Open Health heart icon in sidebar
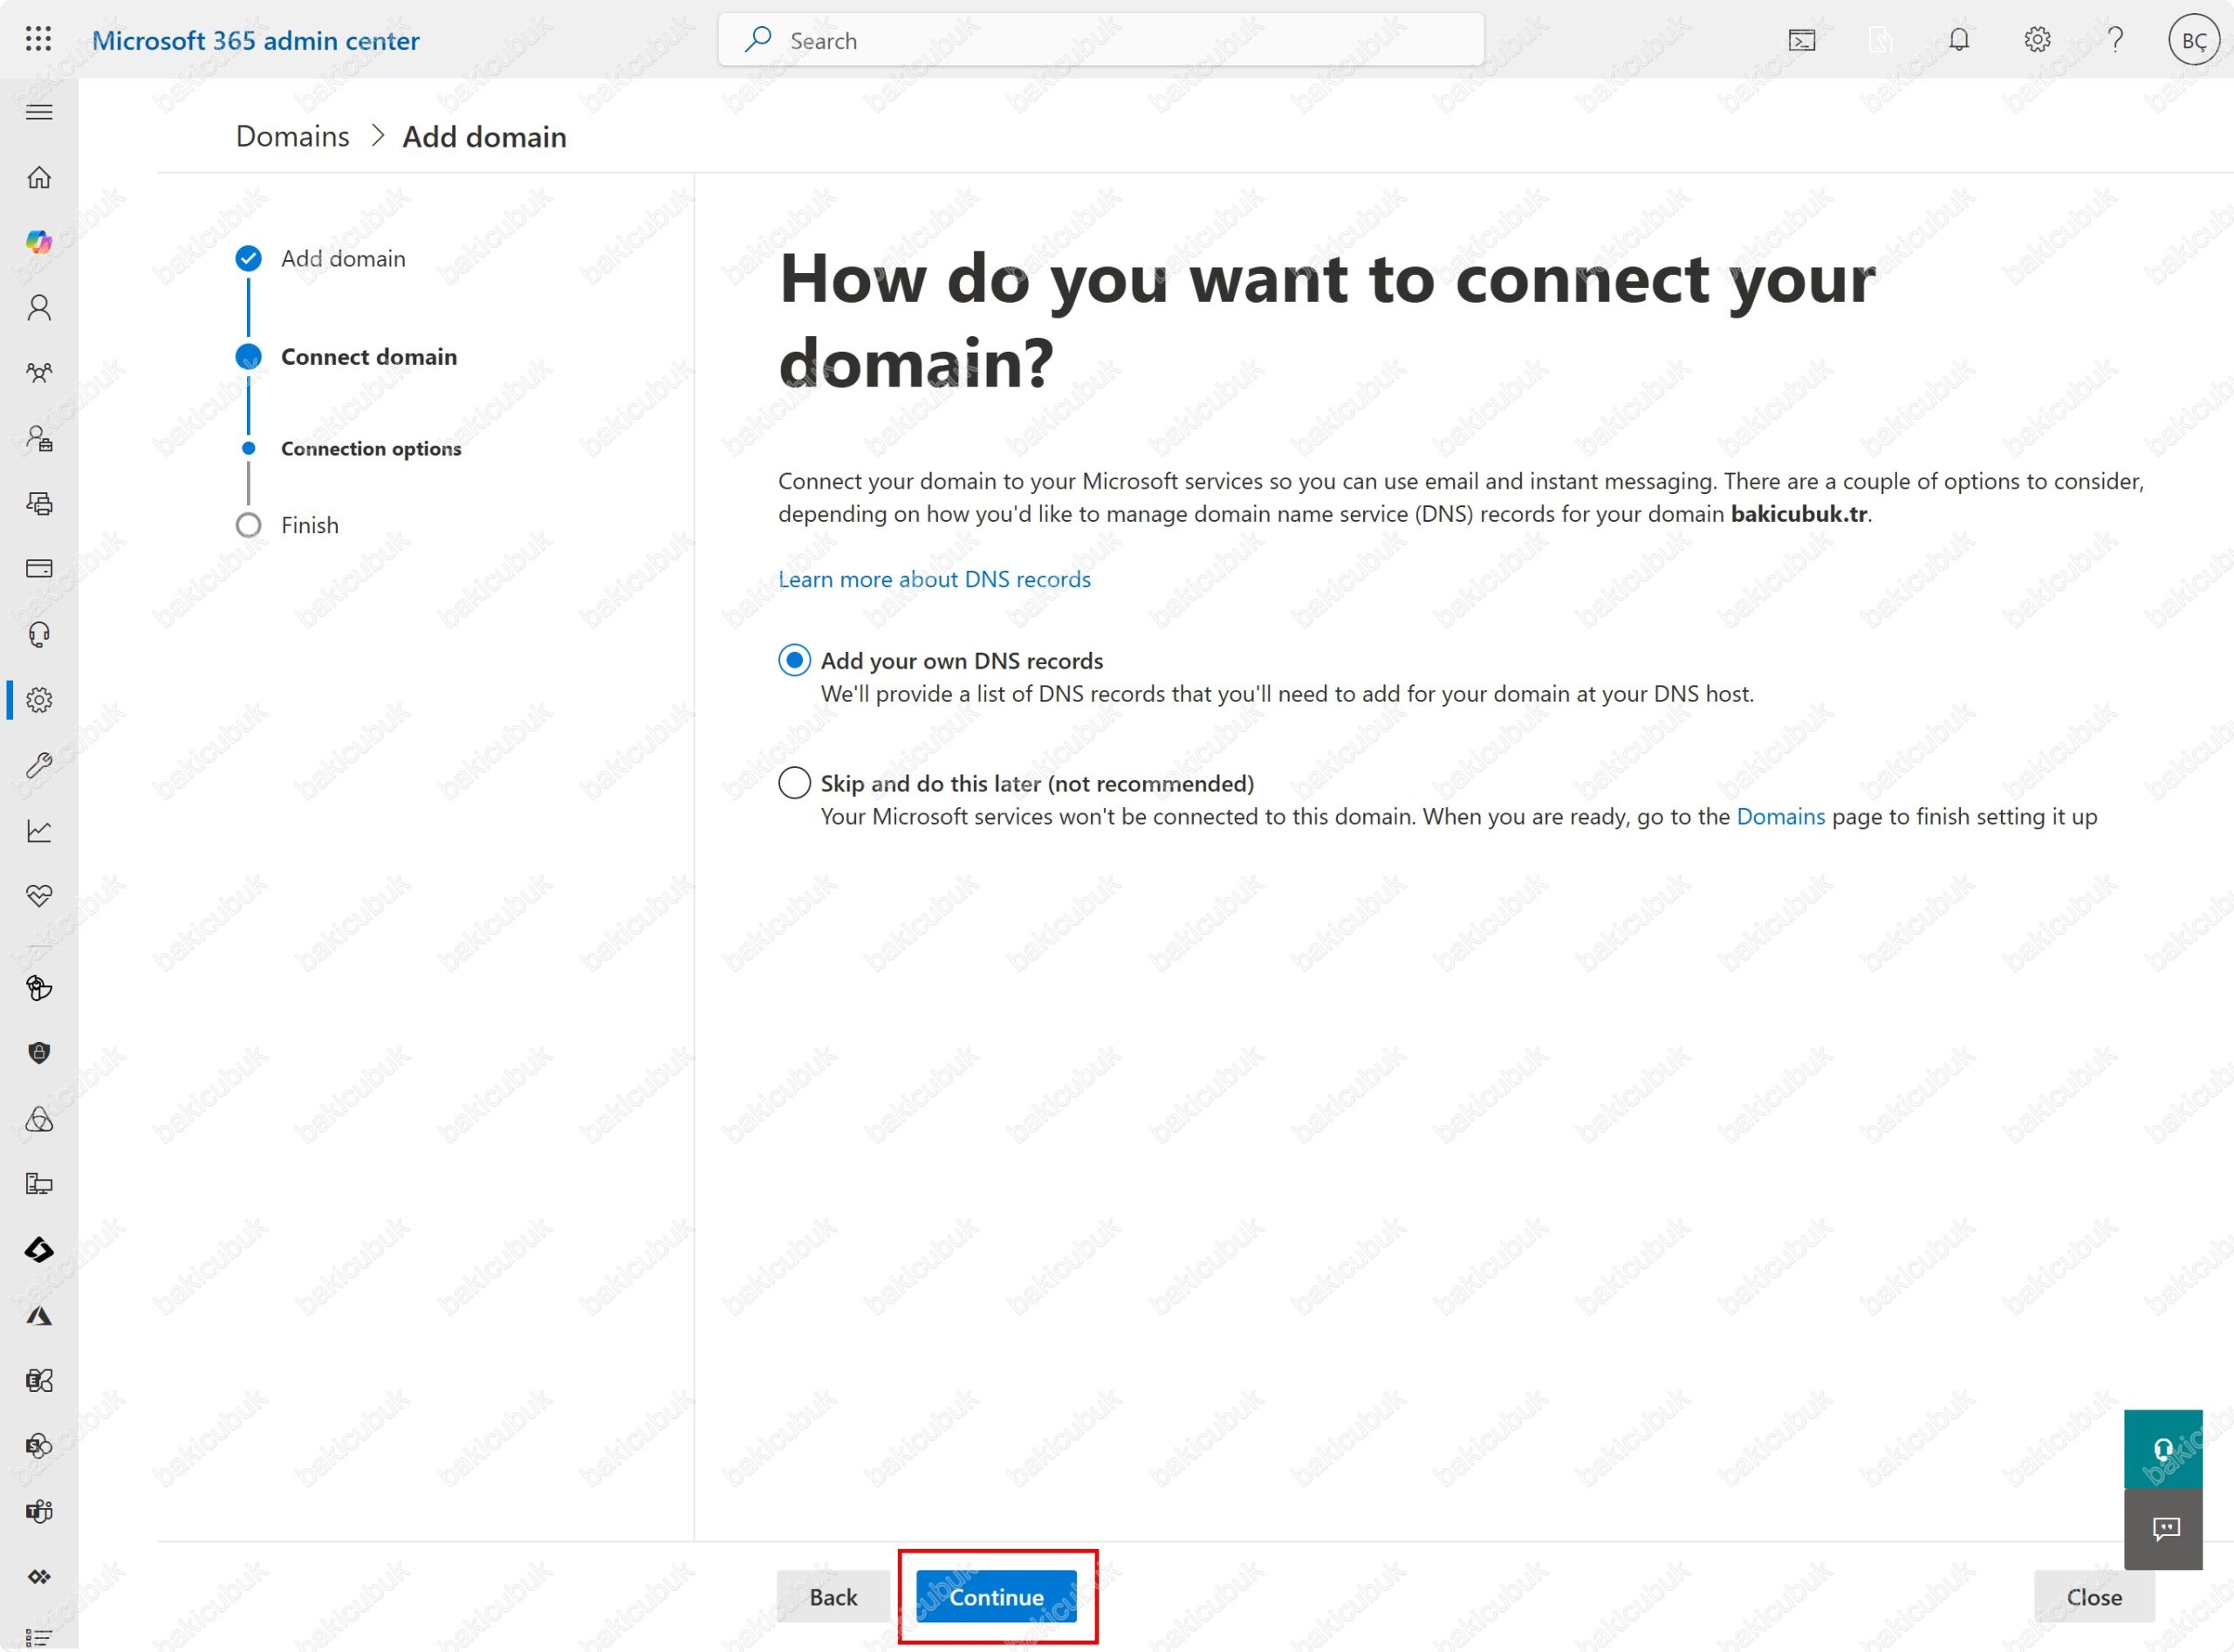 point(39,895)
